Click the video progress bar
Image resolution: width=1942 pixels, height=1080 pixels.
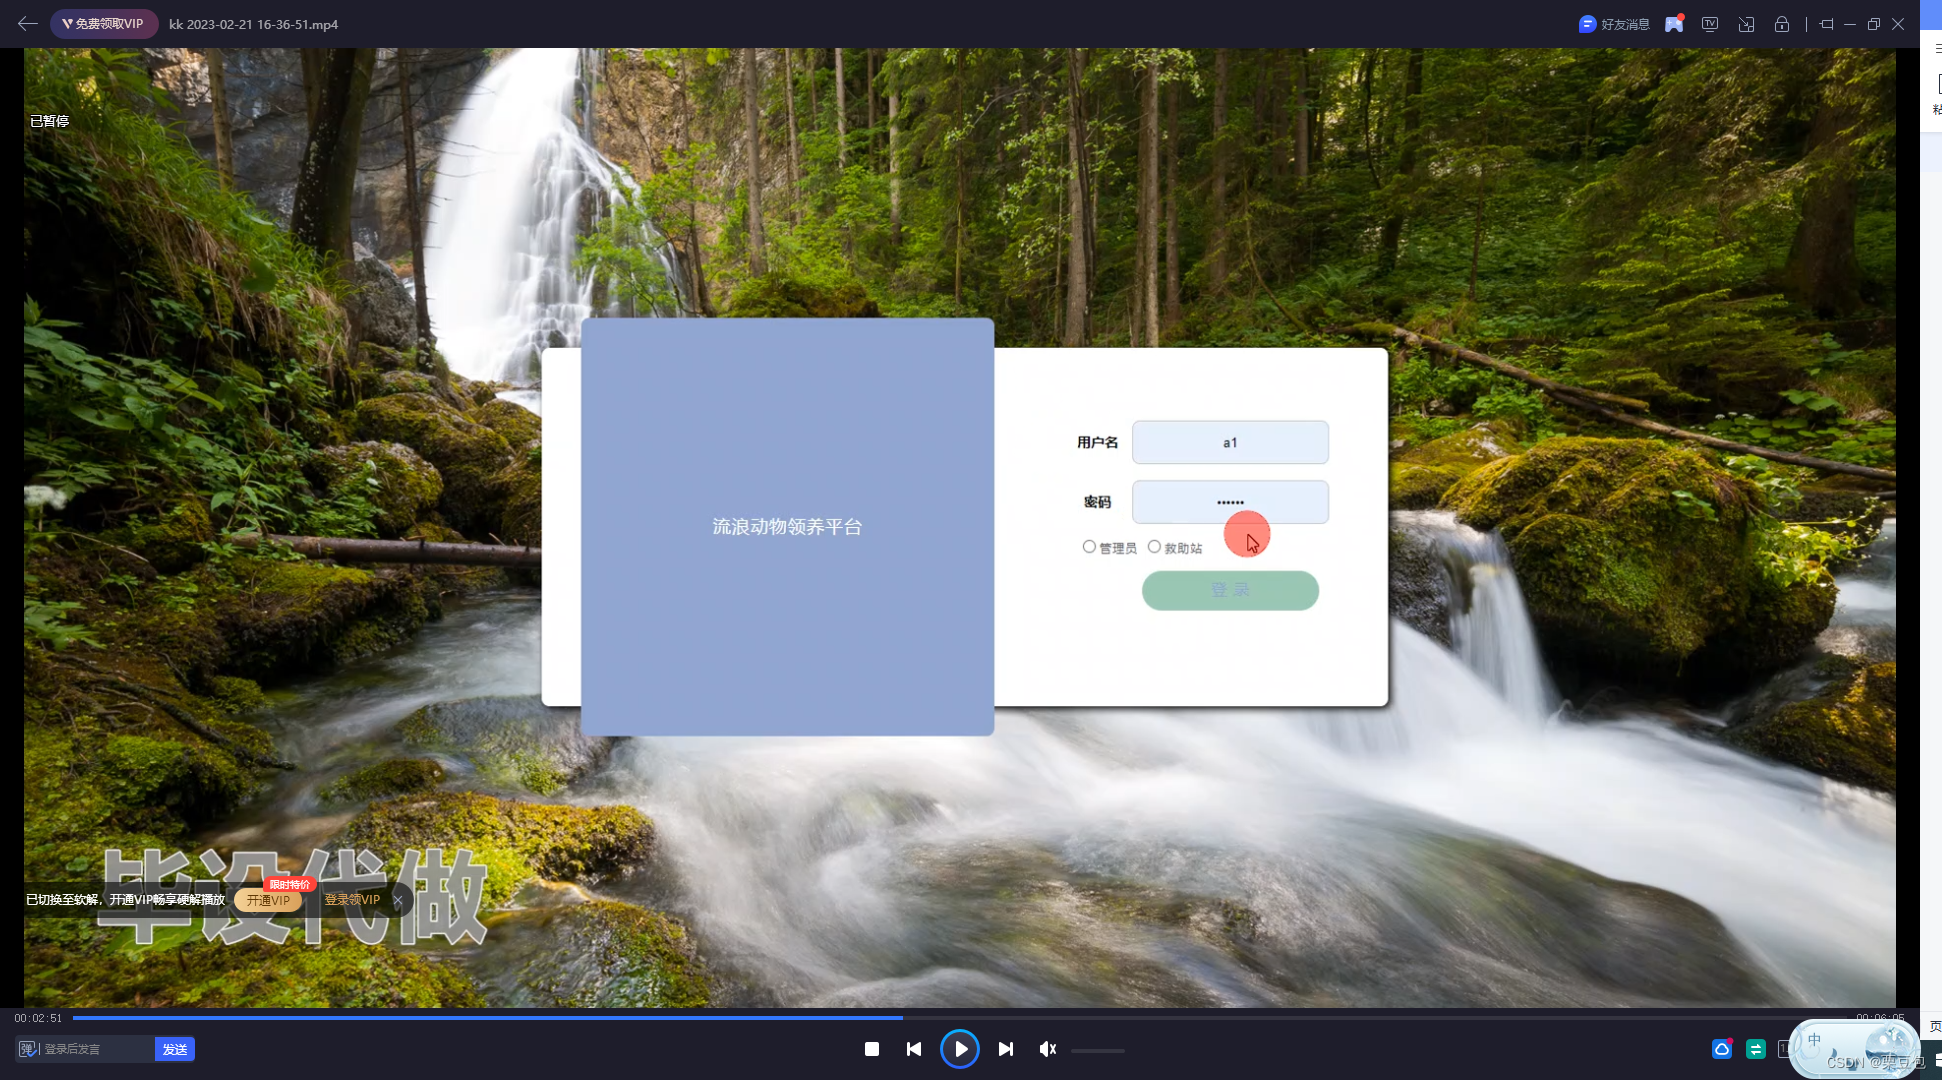click(1200, 1018)
